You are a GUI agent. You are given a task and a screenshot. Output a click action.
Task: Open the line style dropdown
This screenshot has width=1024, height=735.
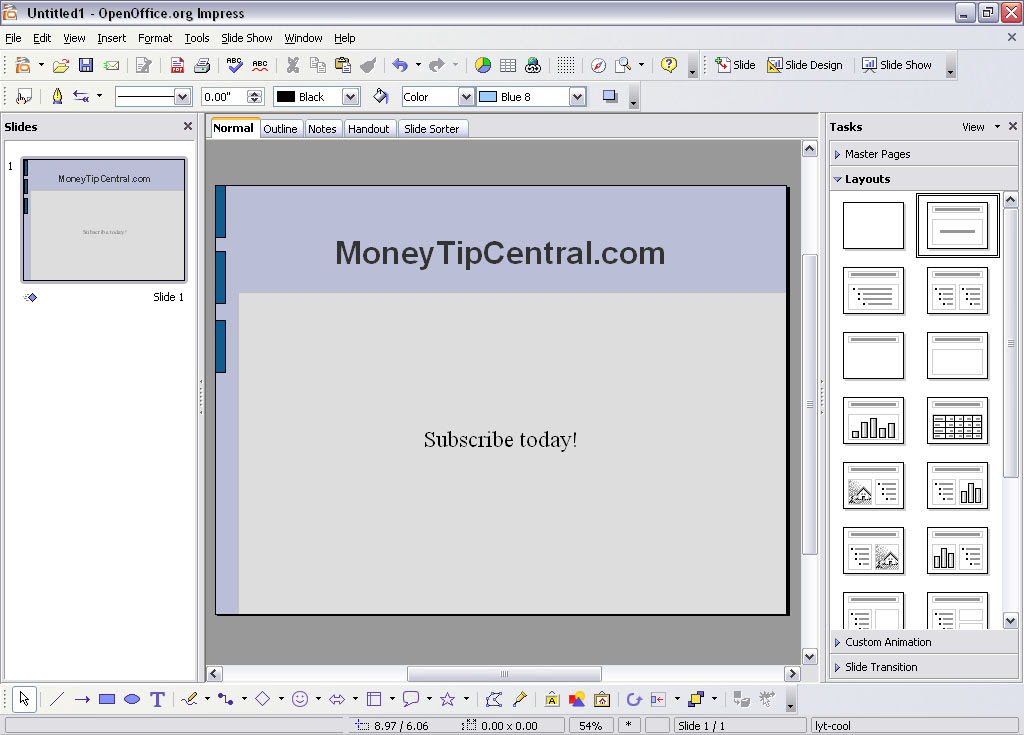pos(182,97)
